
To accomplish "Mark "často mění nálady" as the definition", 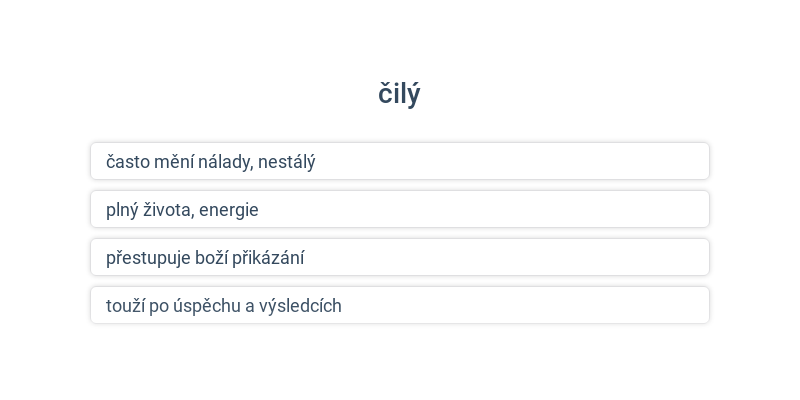I will [x=400, y=161].
